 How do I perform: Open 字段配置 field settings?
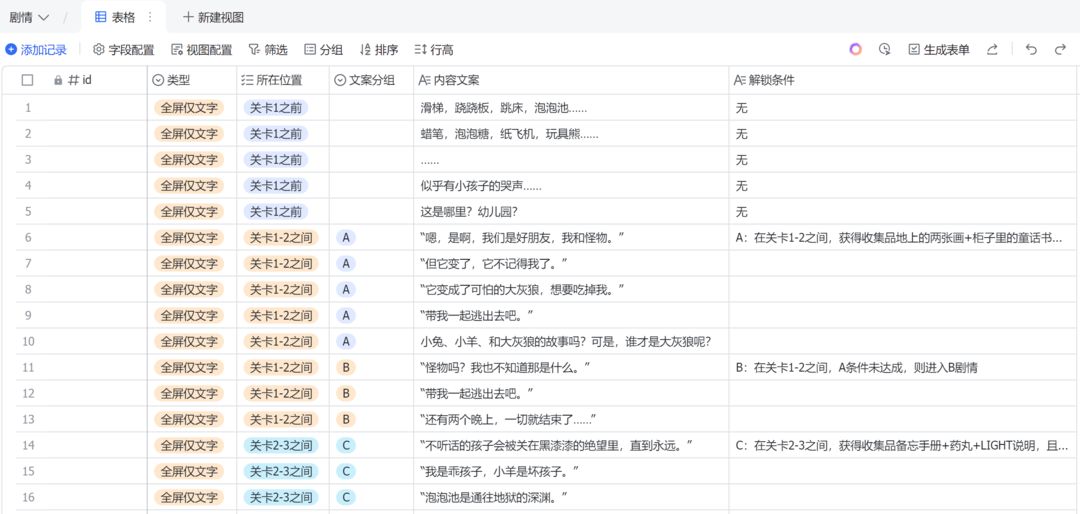(124, 50)
